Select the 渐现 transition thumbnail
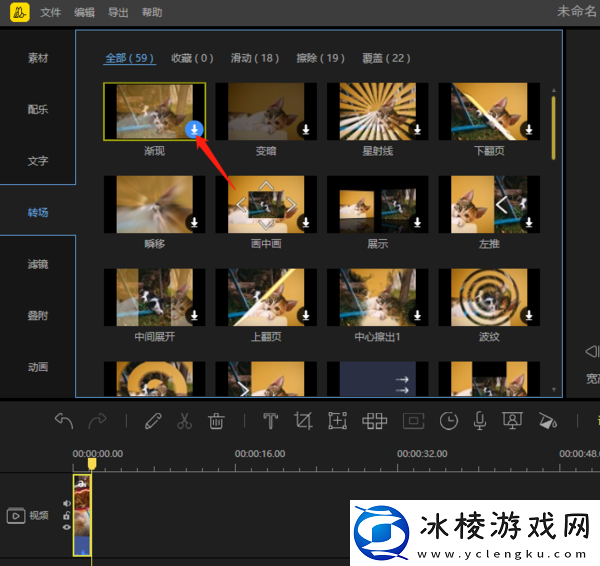Image resolution: width=600 pixels, height=566 pixels. coord(155,111)
